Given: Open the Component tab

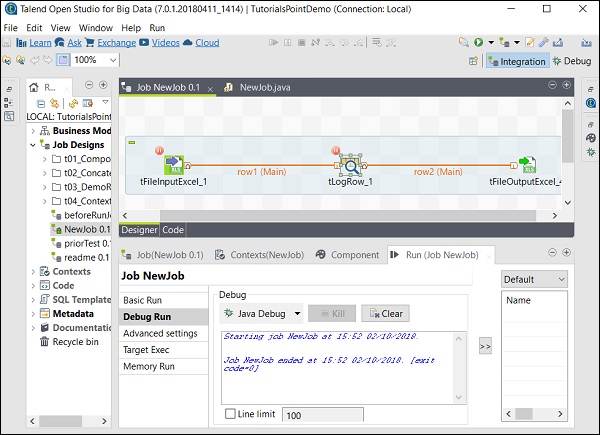Looking at the screenshot, I should [347, 255].
